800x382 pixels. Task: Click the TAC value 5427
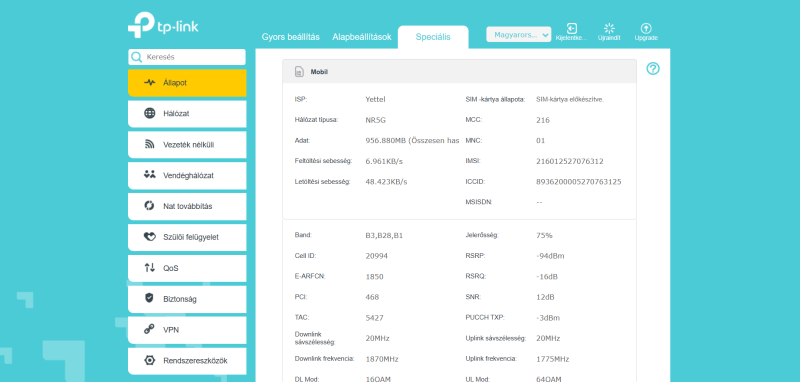coord(374,318)
